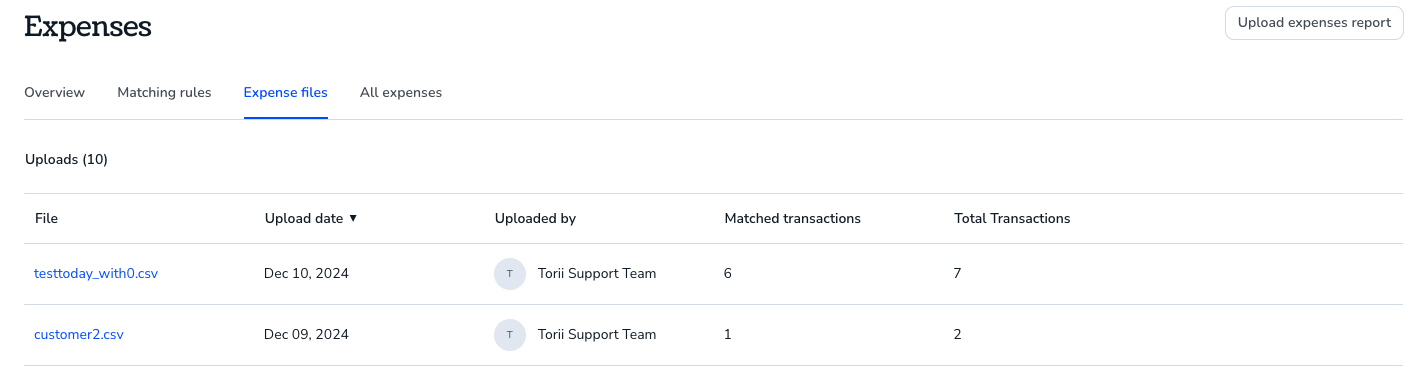1409x371 pixels.
Task: Click the Upload expenses report button
Action: (1314, 22)
